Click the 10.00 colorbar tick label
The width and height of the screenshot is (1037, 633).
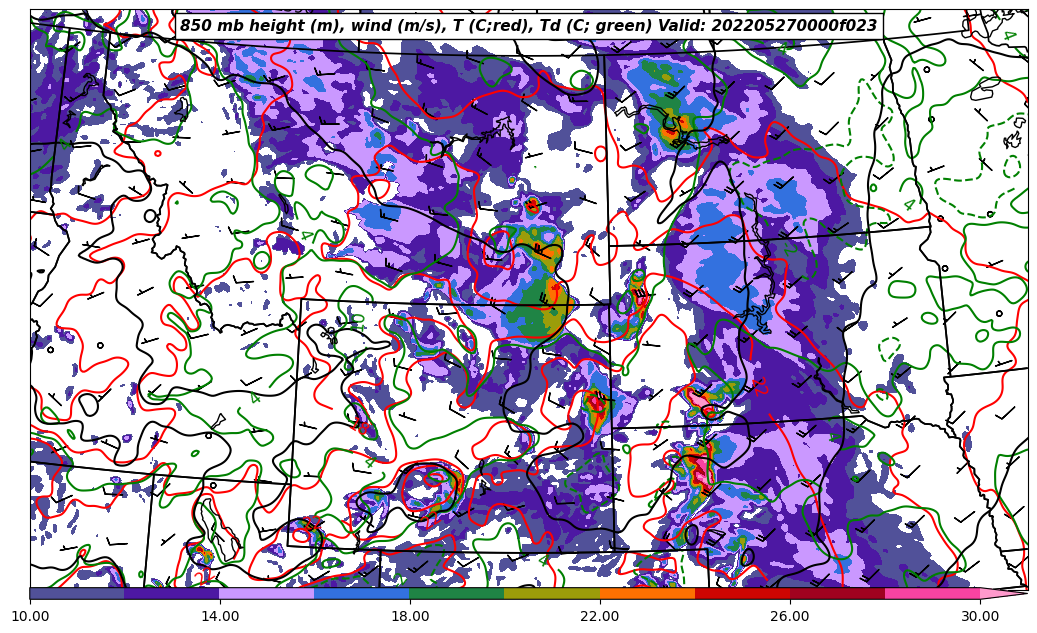(30, 617)
